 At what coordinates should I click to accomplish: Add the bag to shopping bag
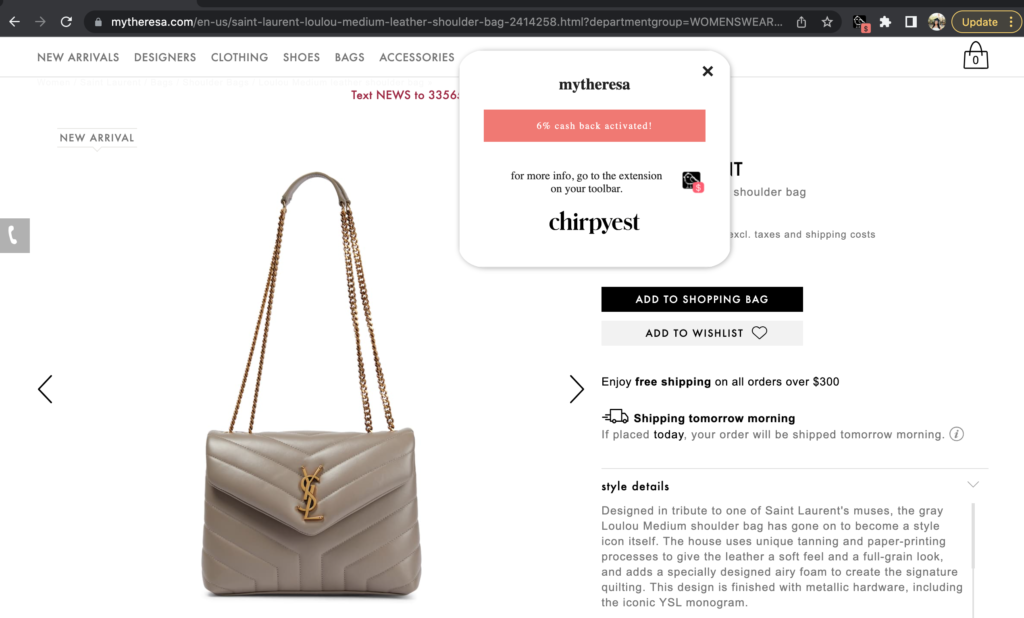click(x=702, y=299)
